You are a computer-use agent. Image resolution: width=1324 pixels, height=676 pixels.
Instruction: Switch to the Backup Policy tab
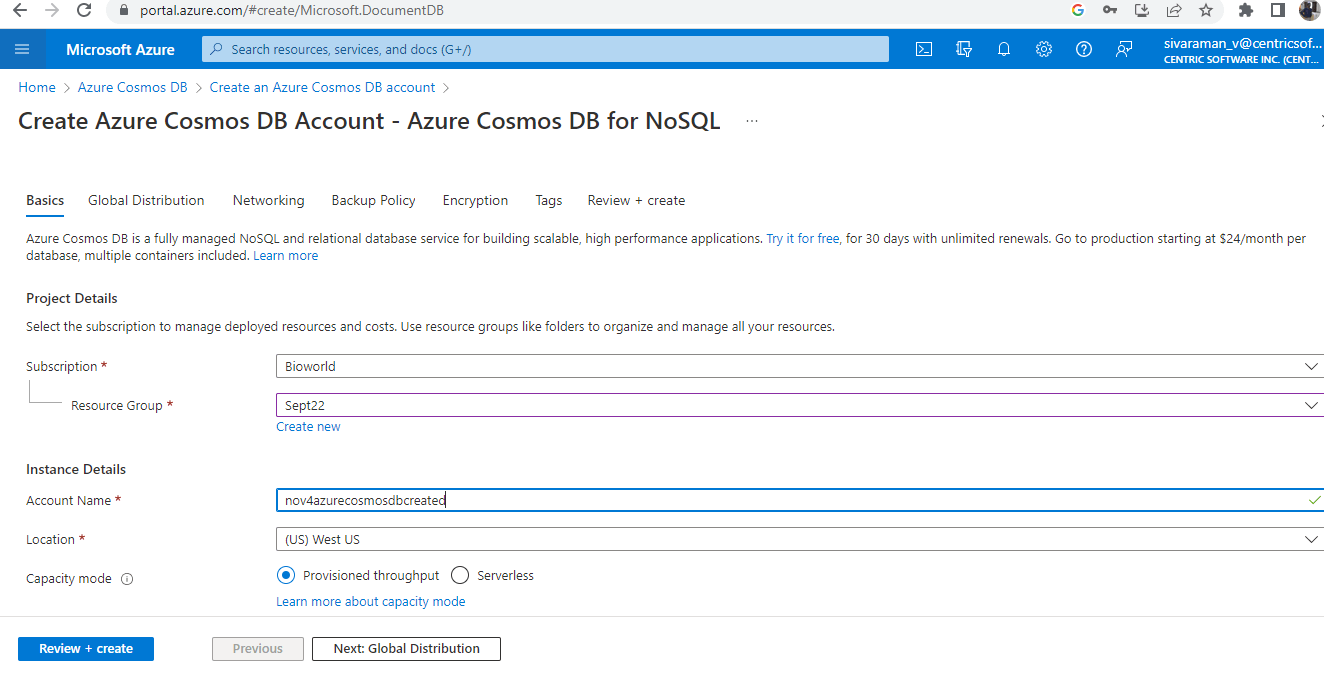(x=373, y=200)
